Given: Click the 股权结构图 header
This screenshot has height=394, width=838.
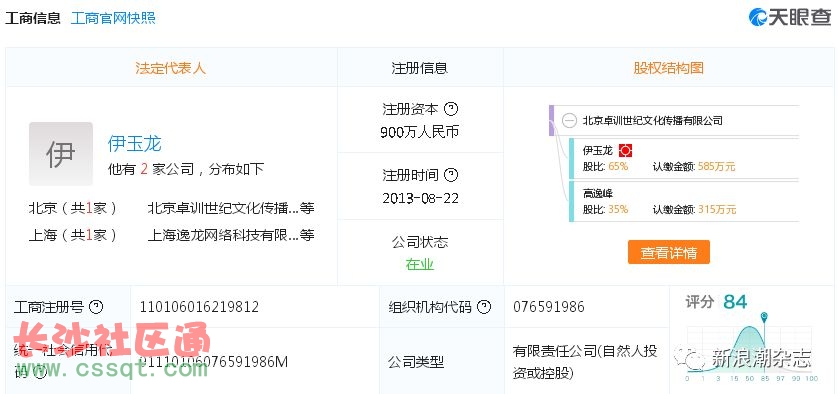Looking at the screenshot, I should pyautogui.click(x=669, y=68).
